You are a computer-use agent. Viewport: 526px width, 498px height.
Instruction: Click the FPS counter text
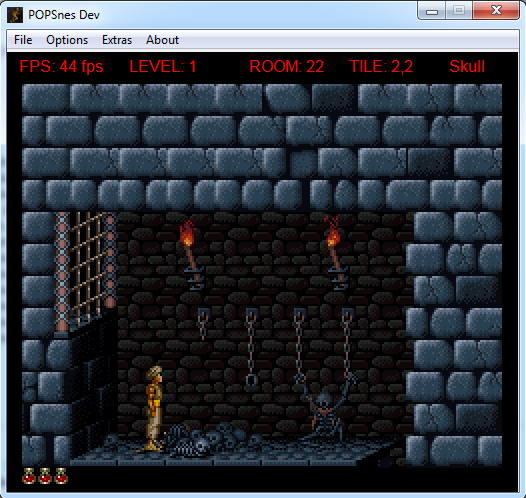click(61, 66)
